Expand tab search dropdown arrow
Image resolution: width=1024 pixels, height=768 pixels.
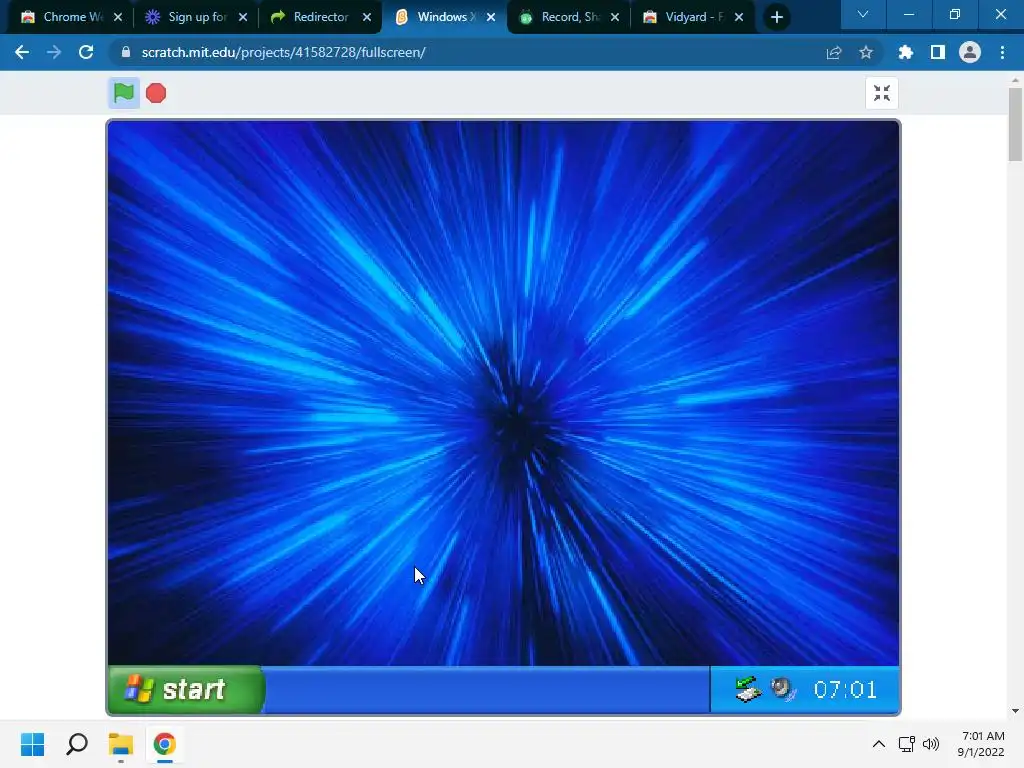point(863,14)
